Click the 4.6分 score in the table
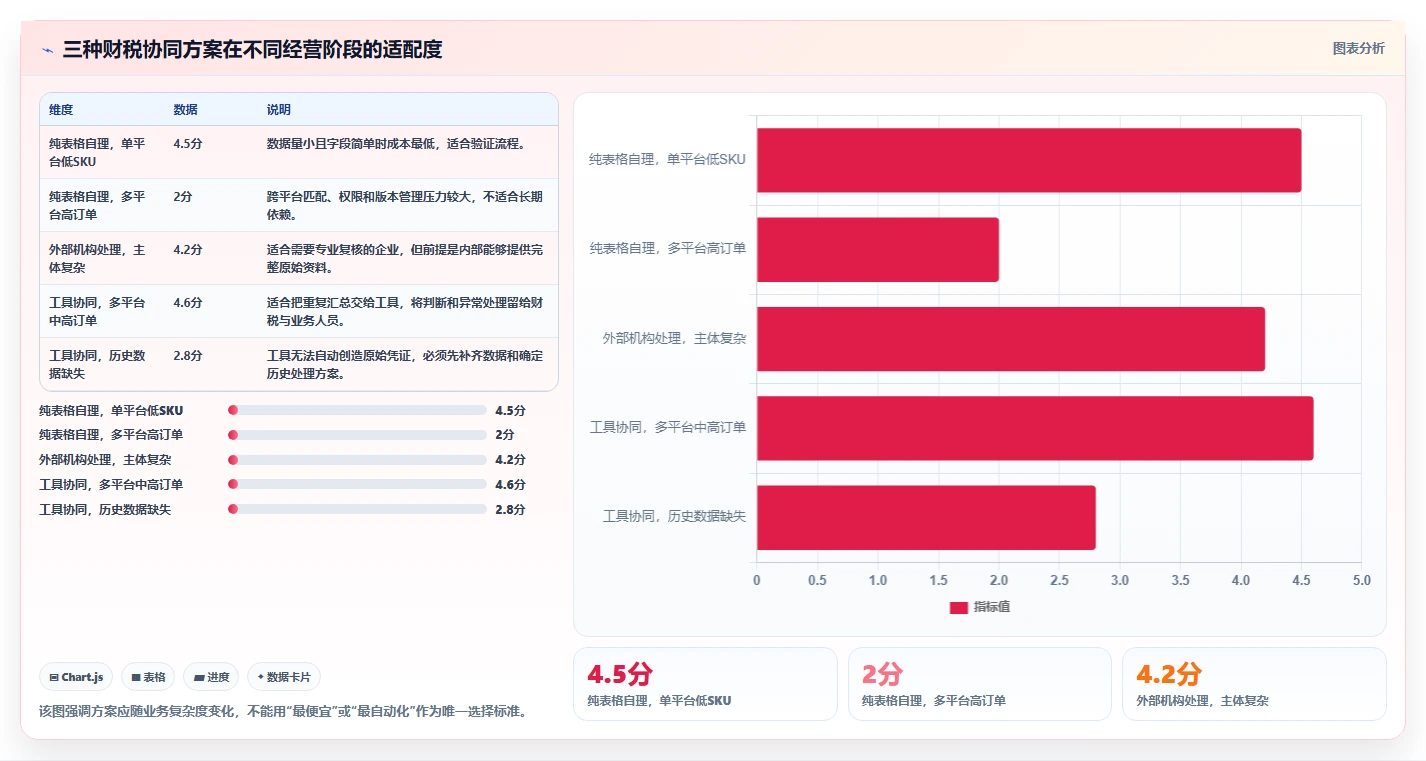This screenshot has width=1426, height=761. (188, 303)
